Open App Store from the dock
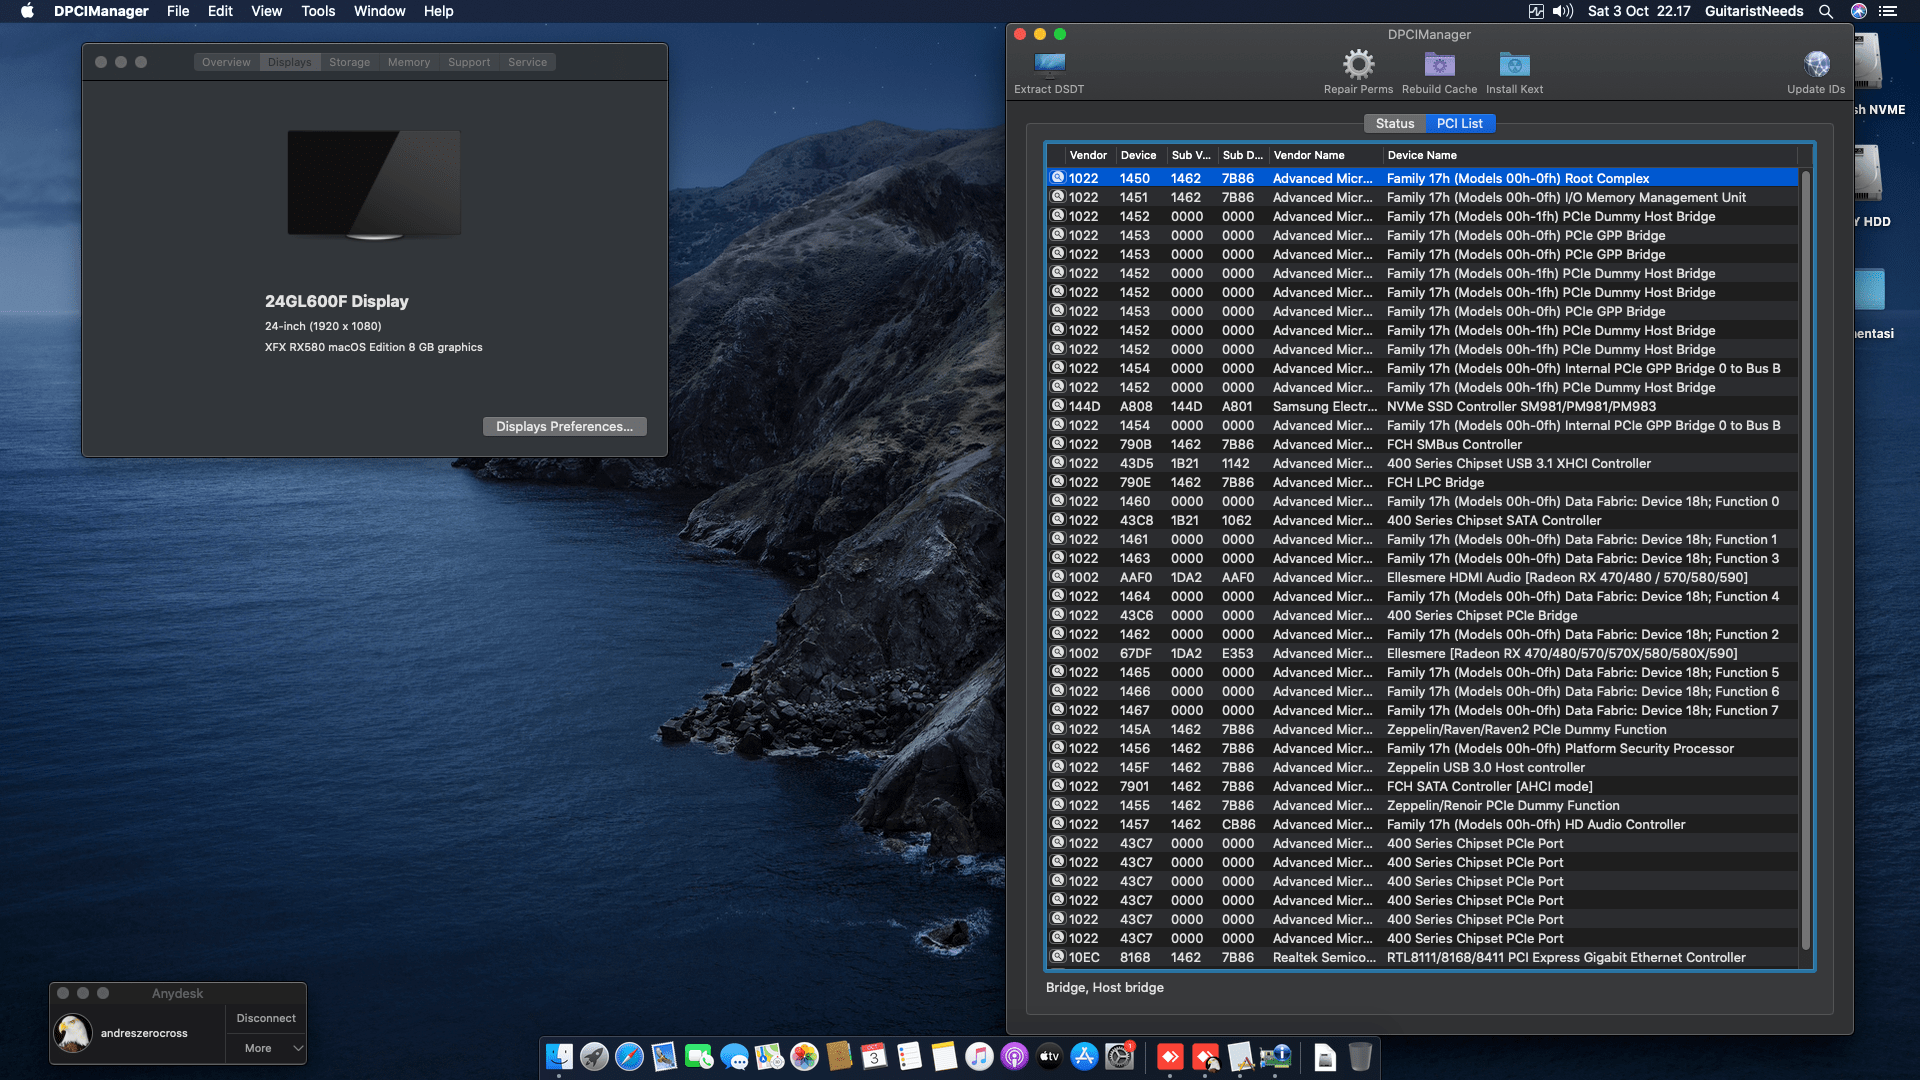The image size is (1920, 1080). [1084, 1056]
